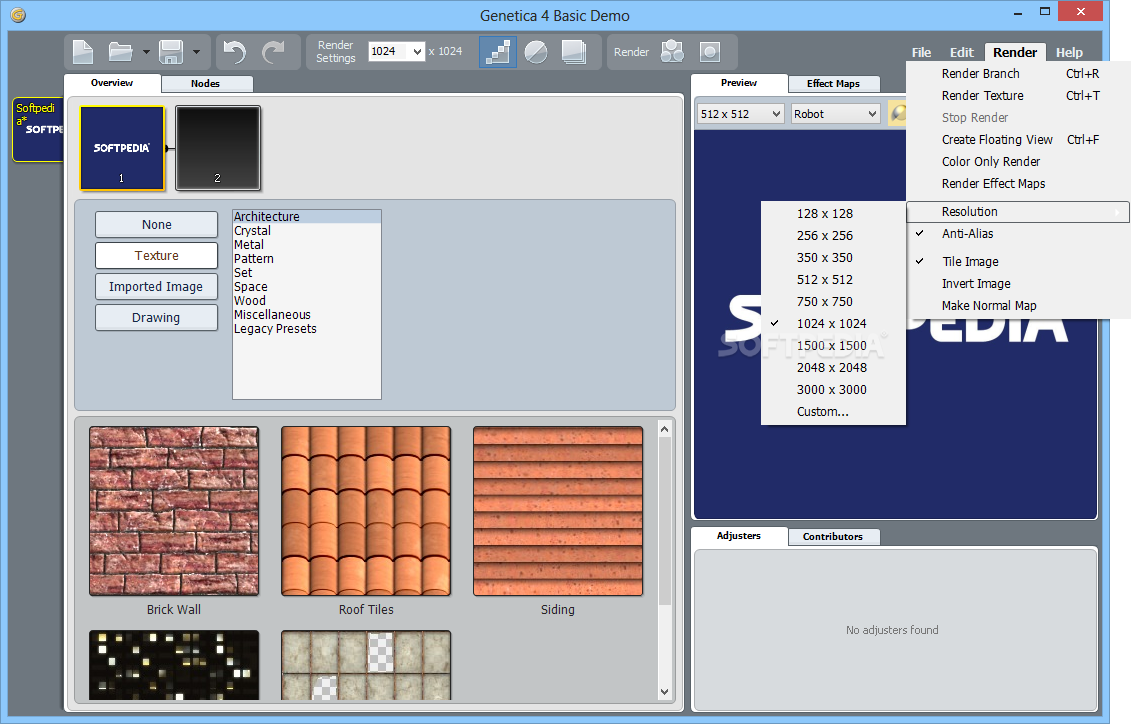Image resolution: width=1131 pixels, height=724 pixels.
Task: Click the stacked squares tile image icon
Action: pyautogui.click(x=574, y=52)
